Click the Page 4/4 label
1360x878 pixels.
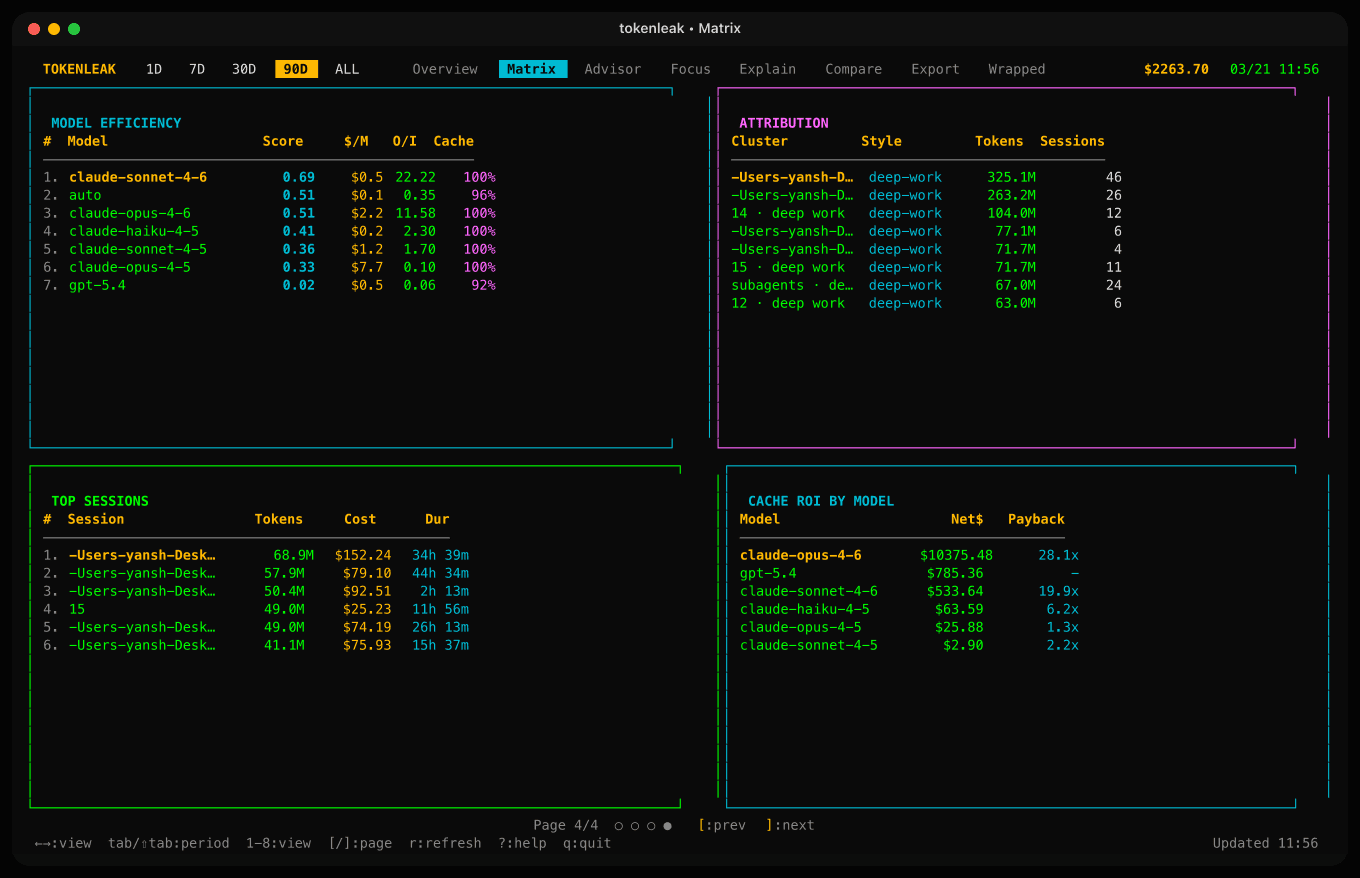(x=566, y=825)
